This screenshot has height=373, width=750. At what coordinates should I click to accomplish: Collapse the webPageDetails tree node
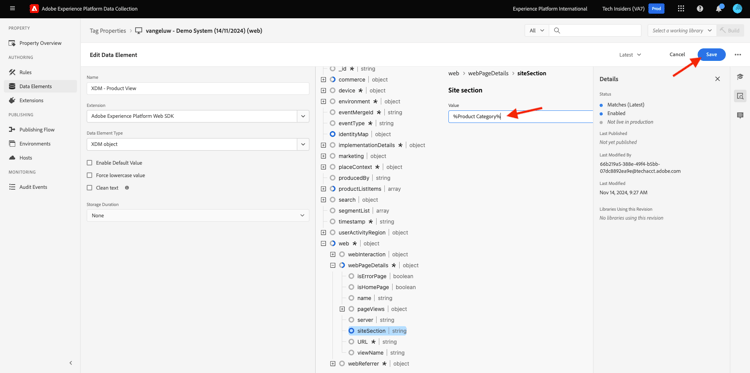tap(333, 265)
